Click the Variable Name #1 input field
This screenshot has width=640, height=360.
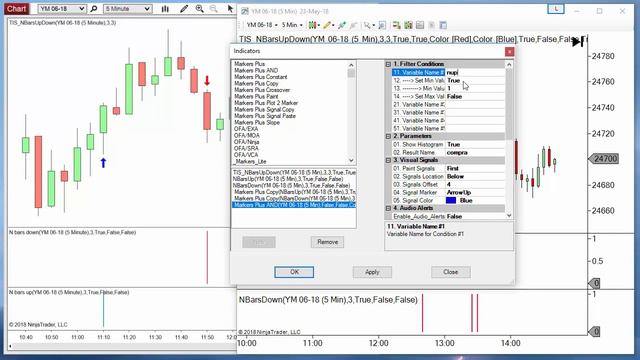475,72
